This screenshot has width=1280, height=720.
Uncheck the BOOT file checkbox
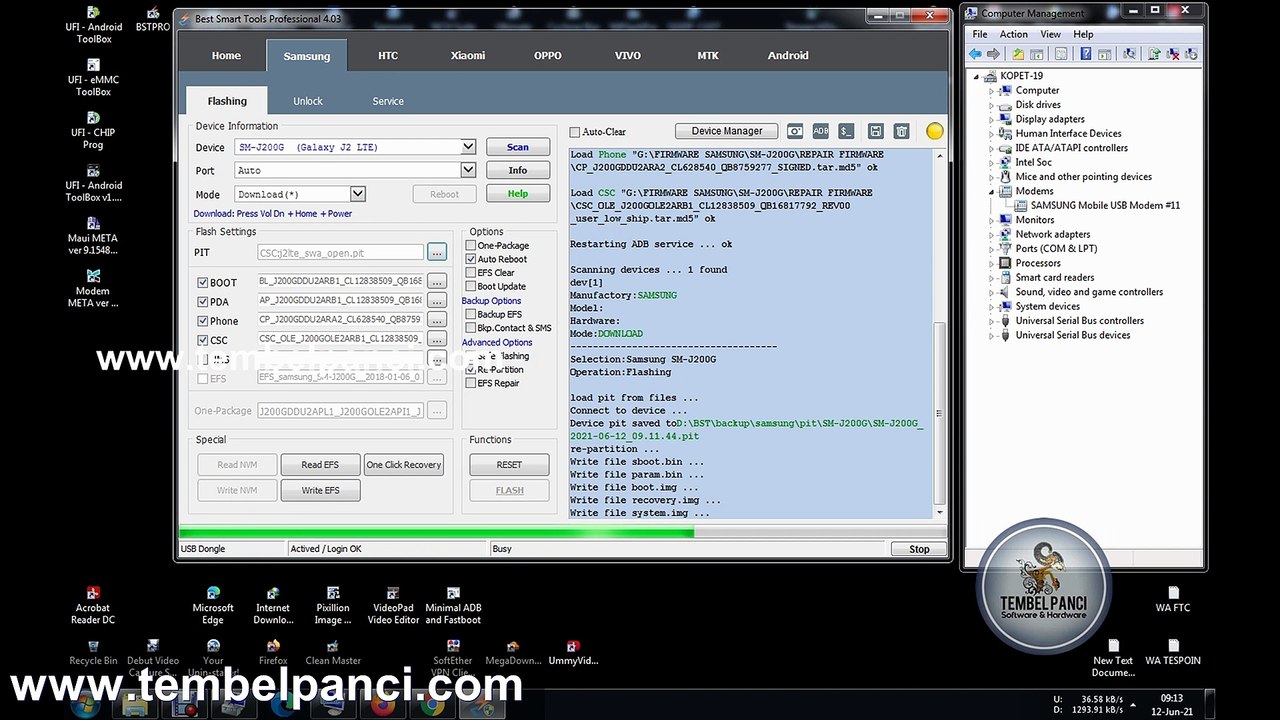click(x=203, y=283)
